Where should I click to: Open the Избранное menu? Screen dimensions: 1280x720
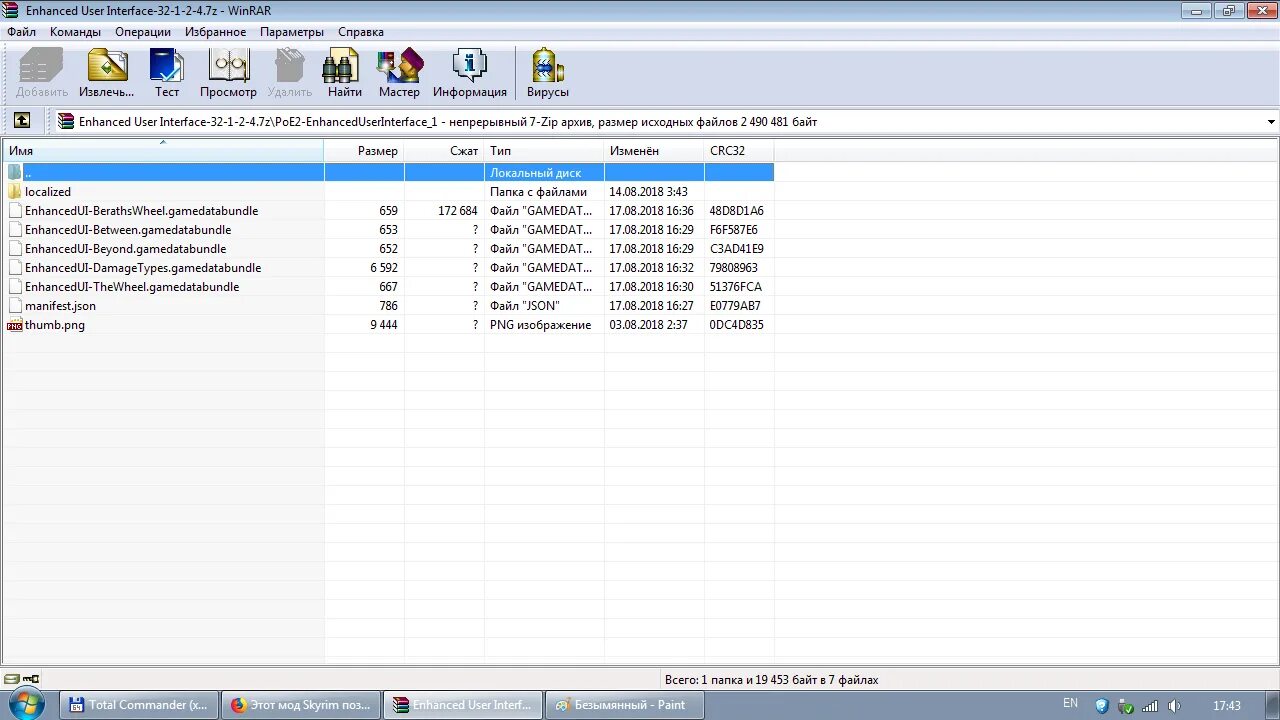click(x=215, y=32)
